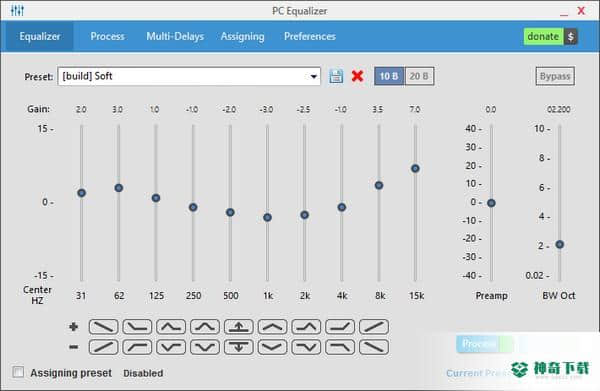
Task: Apply the minus-row low-shelf cut curve
Action: (x=137, y=347)
